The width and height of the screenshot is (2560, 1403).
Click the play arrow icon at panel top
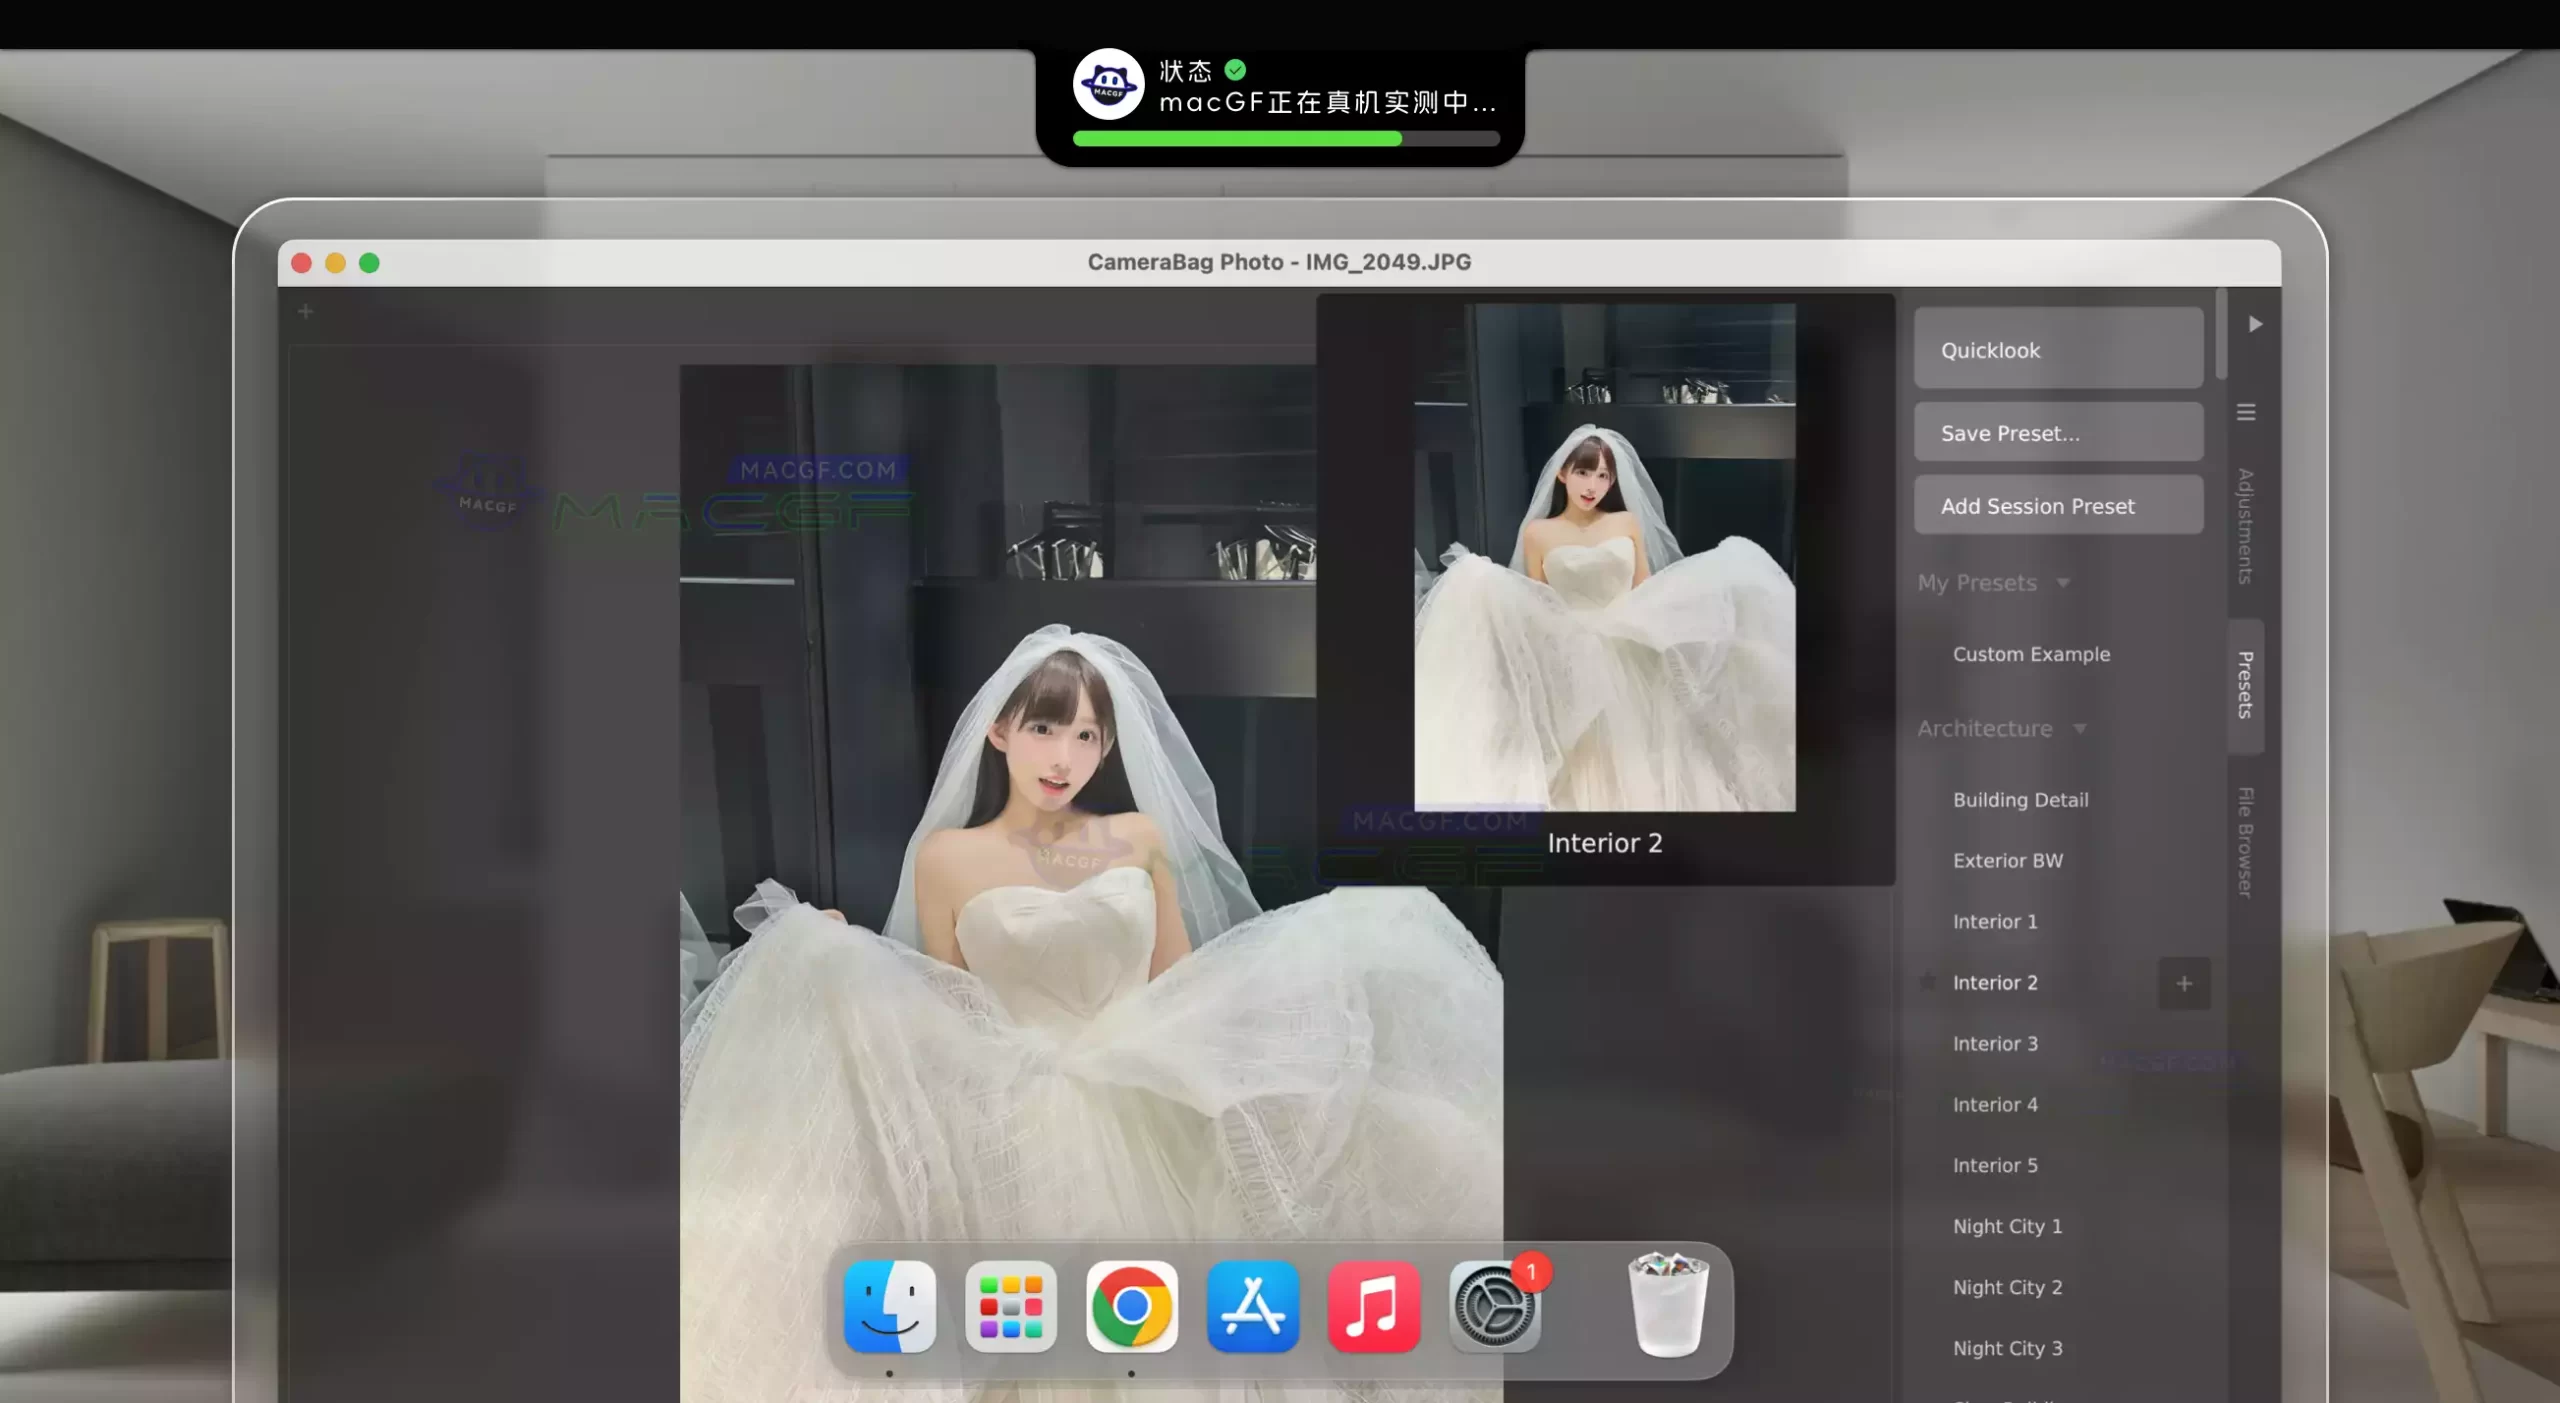(x=2255, y=324)
